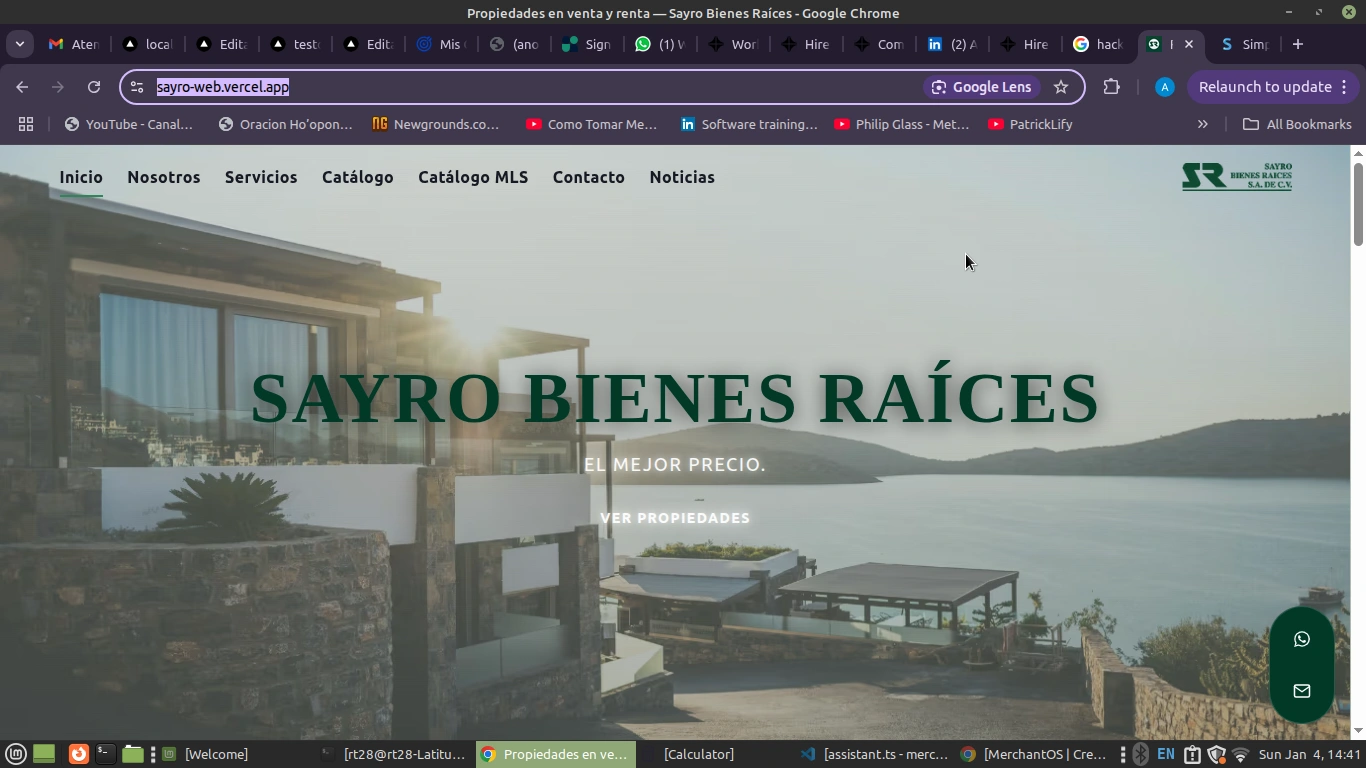Navigate to Catálogo MLS

(x=473, y=177)
